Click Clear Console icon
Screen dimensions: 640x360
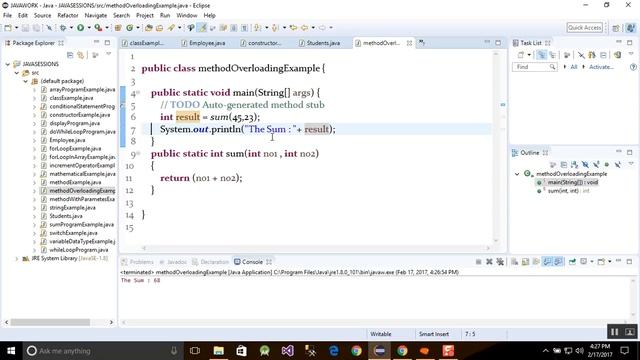click(x=515, y=262)
